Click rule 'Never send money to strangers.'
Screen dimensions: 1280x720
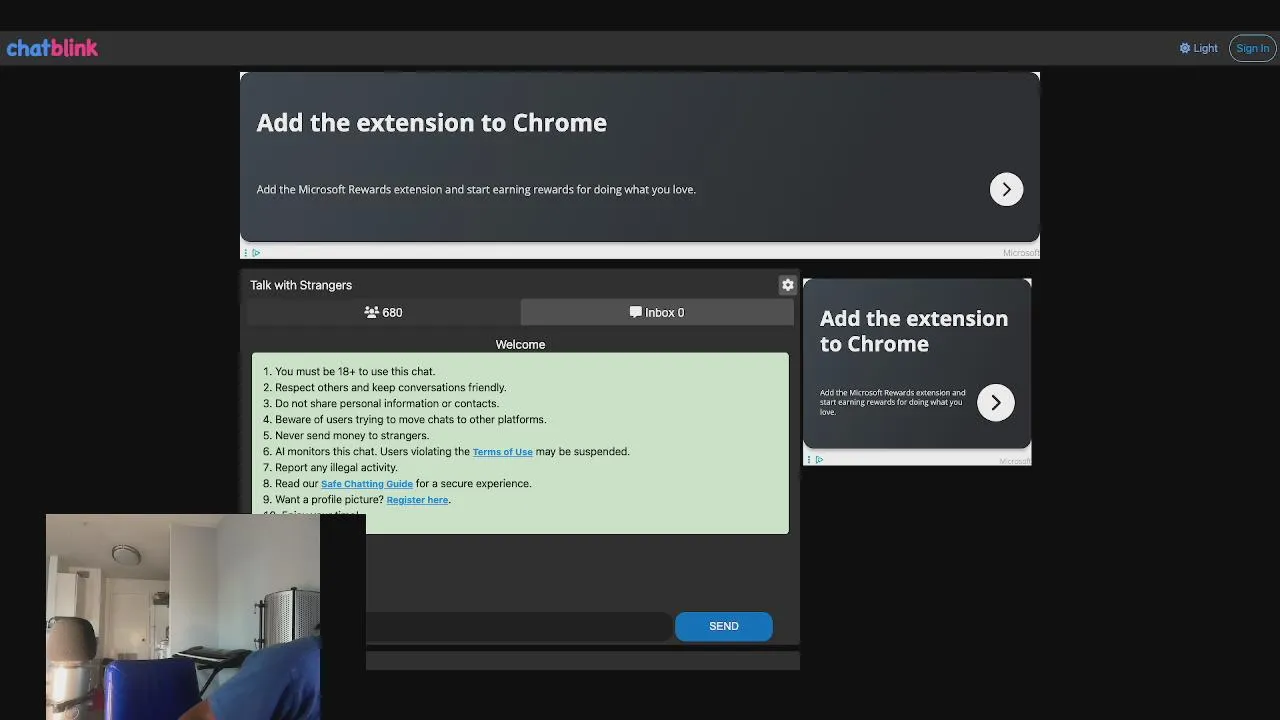[x=352, y=436]
